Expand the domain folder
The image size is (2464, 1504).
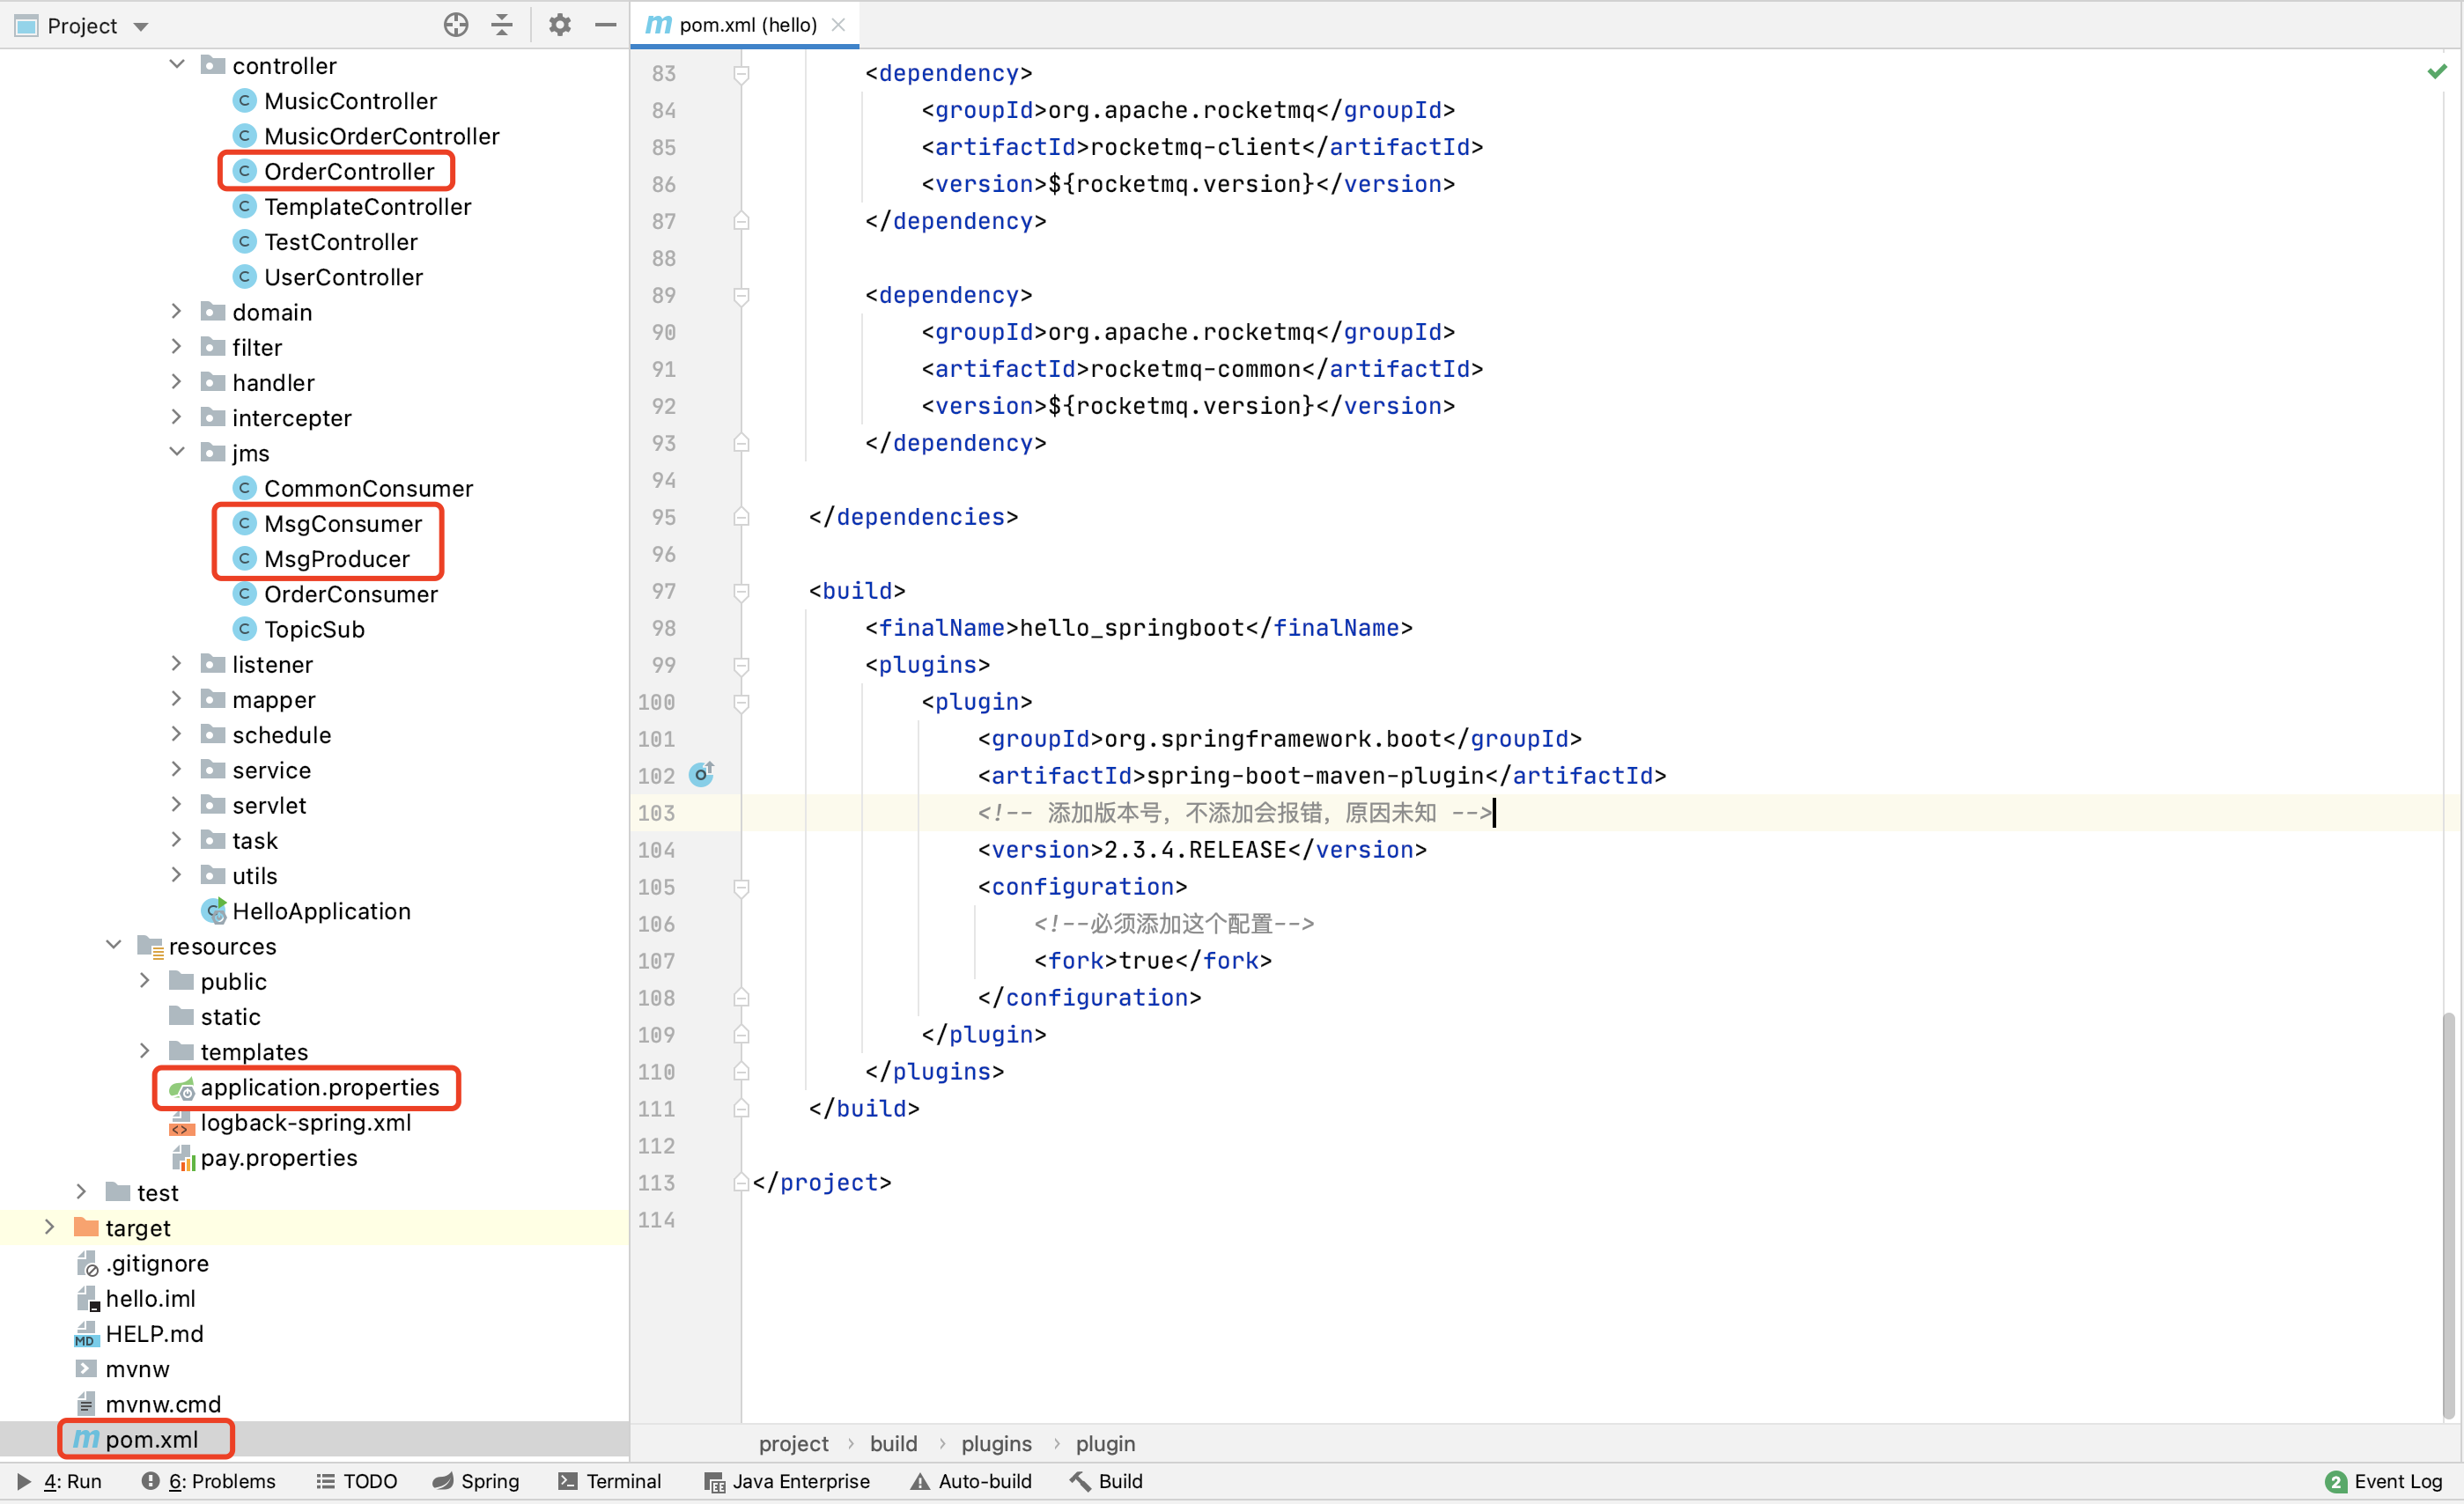coord(177,312)
